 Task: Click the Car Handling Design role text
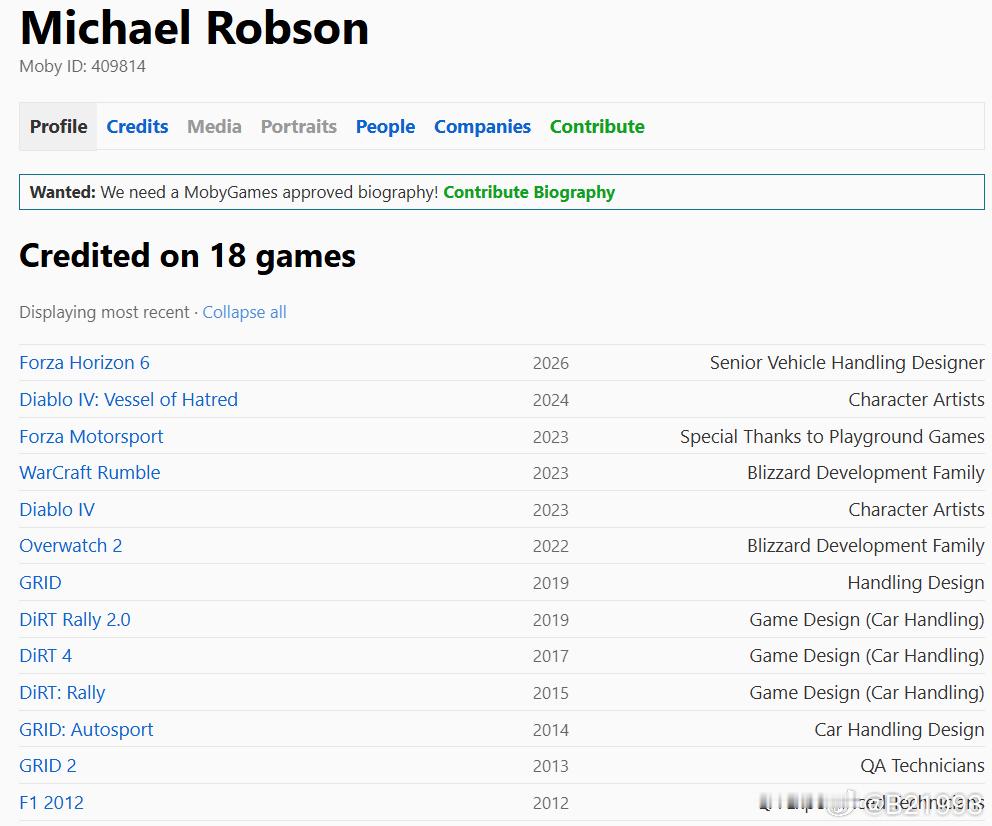click(x=899, y=729)
